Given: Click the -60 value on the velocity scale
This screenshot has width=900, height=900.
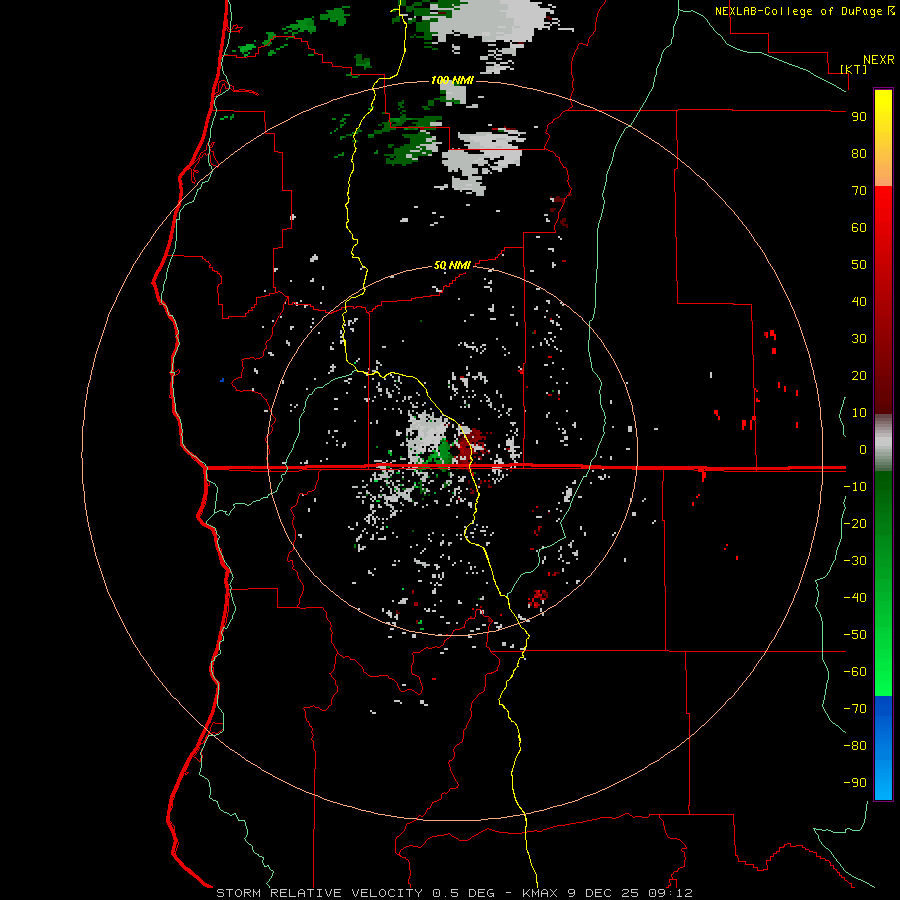Looking at the screenshot, I should (x=855, y=672).
